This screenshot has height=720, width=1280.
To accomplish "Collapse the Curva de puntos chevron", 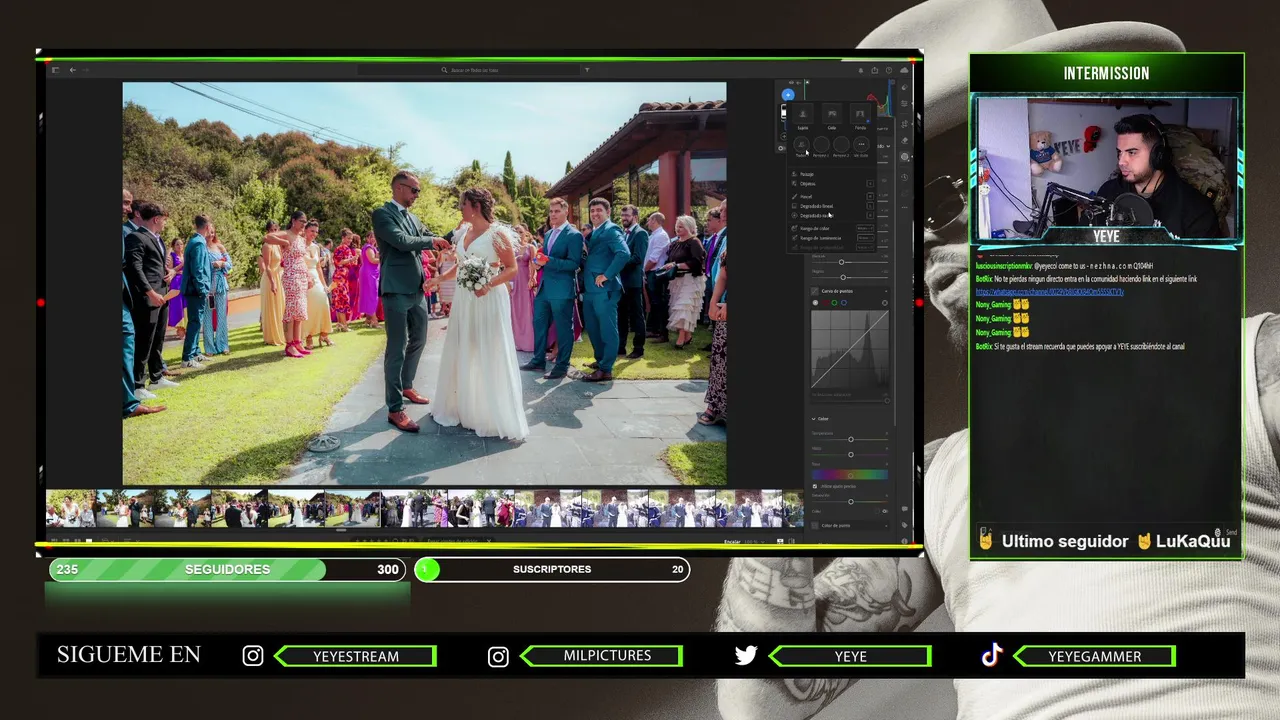I will tap(886, 291).
